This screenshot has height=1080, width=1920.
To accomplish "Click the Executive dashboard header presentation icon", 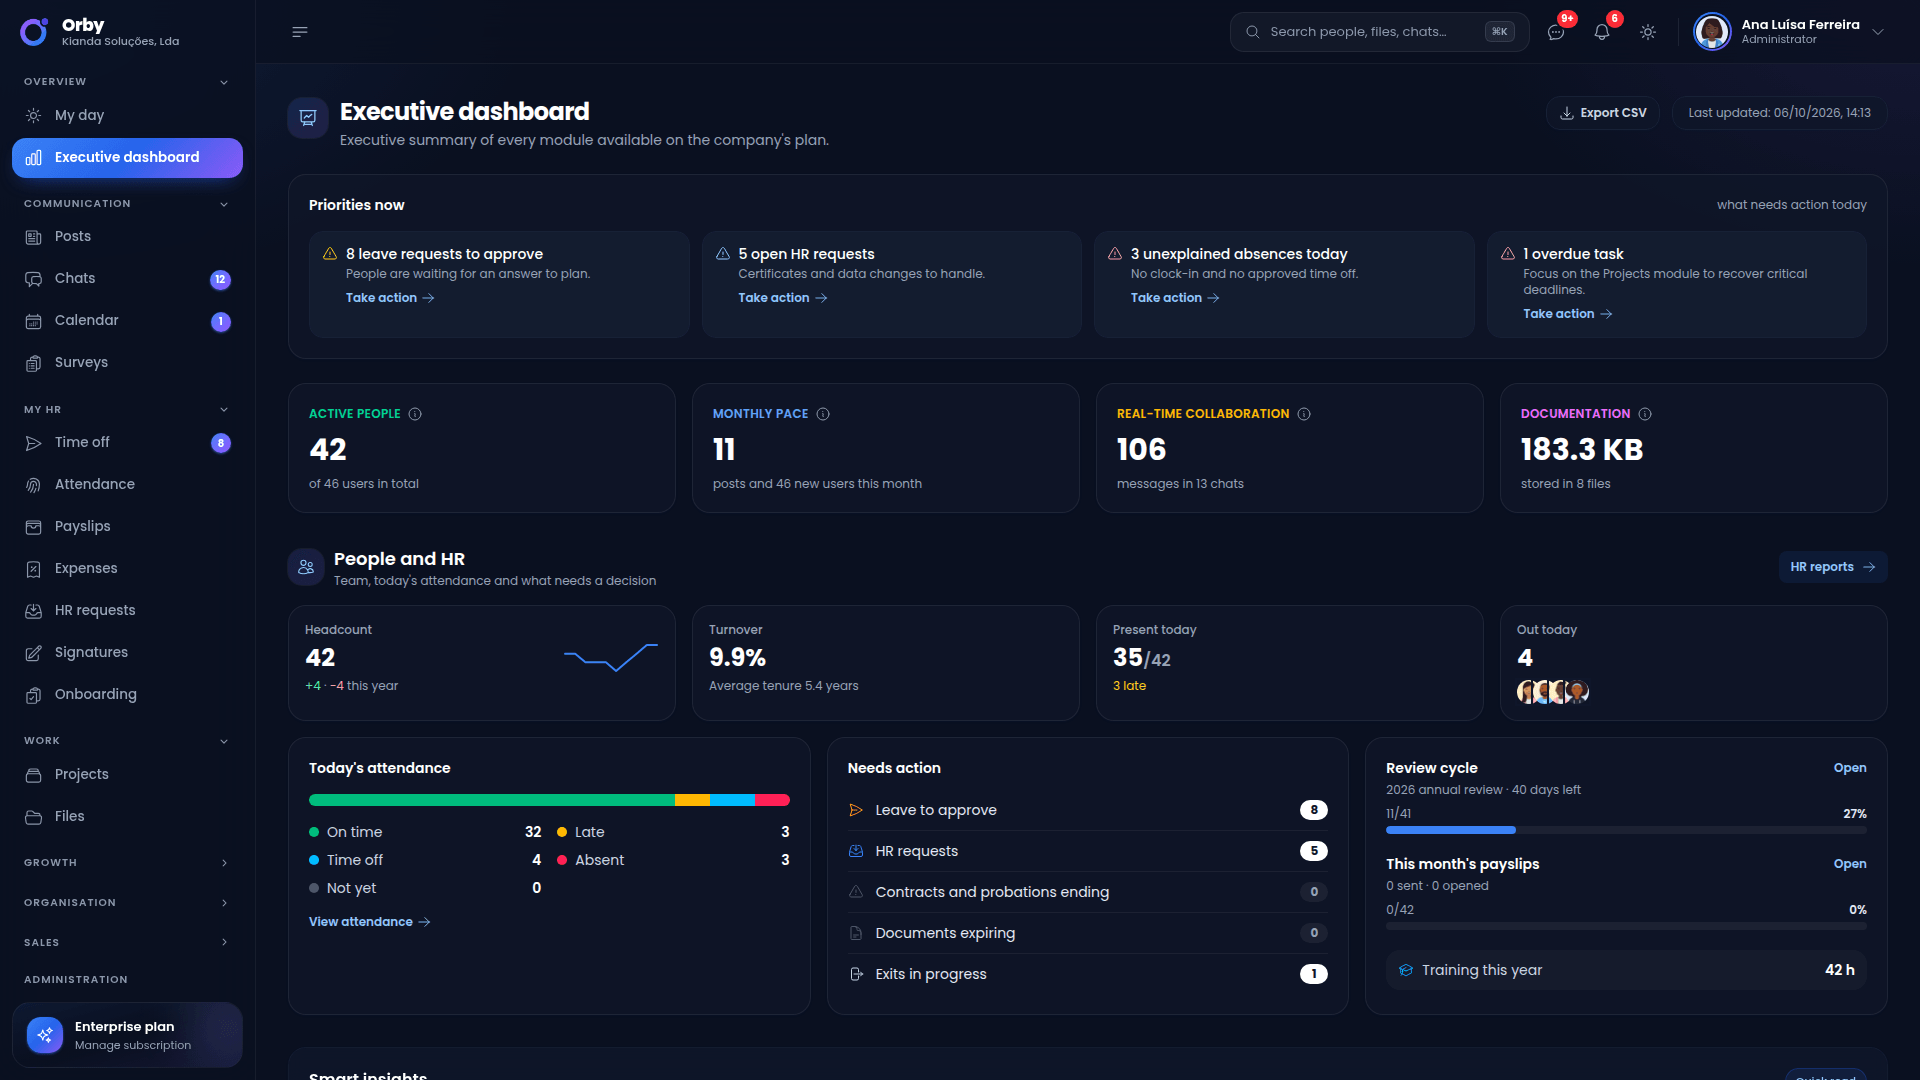I will point(308,118).
